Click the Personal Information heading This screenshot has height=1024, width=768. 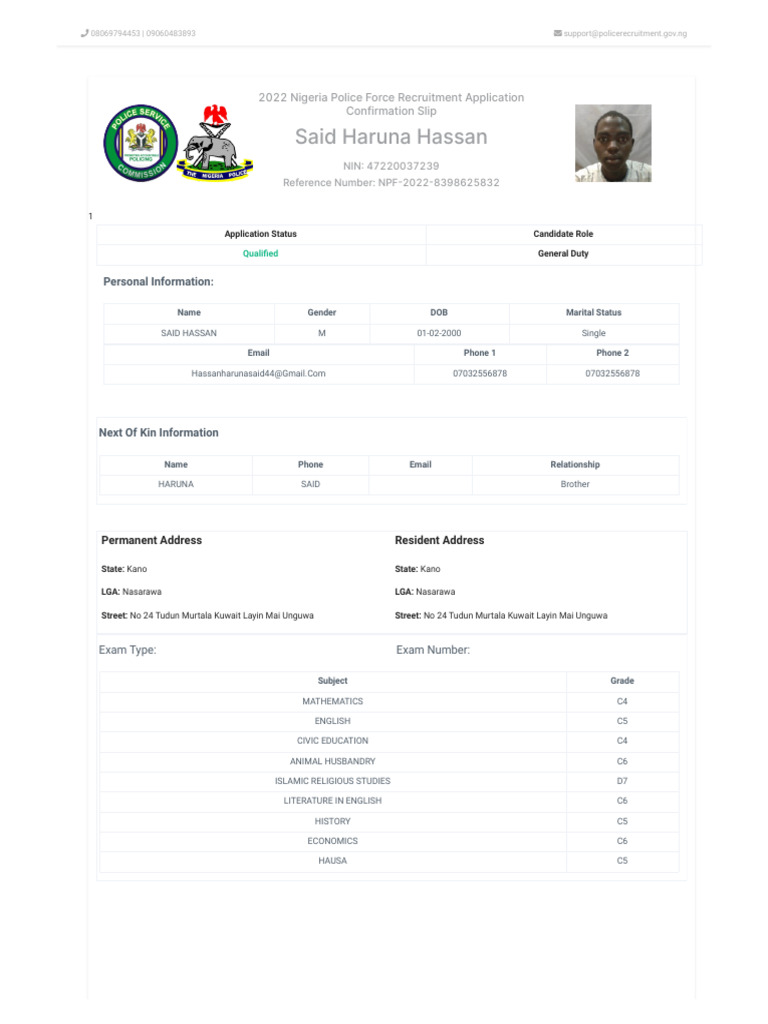point(158,281)
